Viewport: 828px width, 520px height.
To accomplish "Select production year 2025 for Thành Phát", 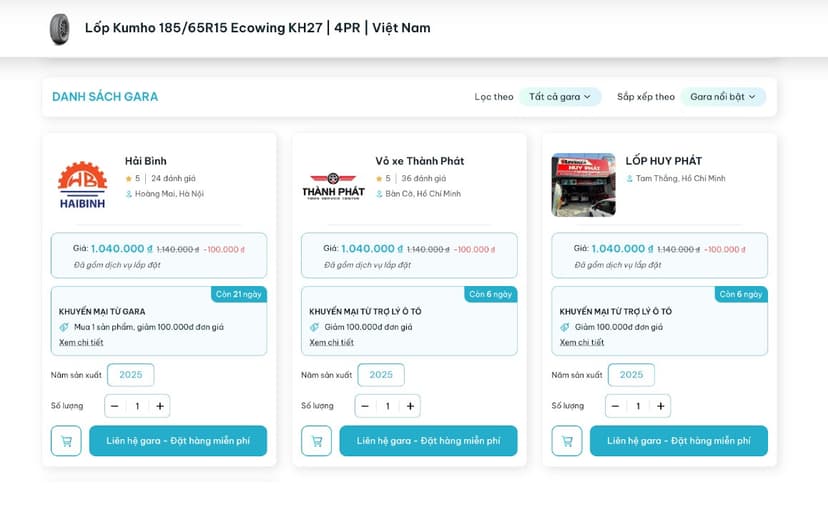I will click(x=381, y=375).
